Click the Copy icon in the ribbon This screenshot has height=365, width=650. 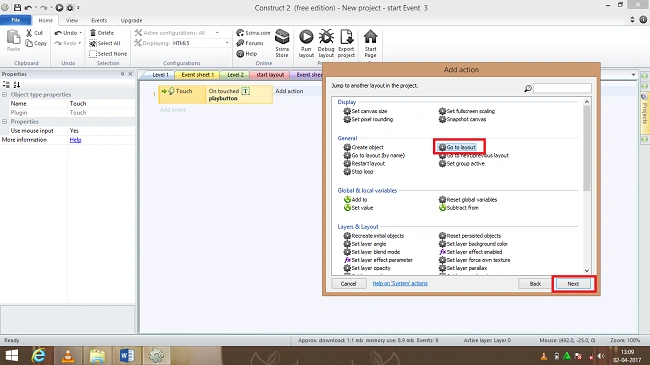coord(29,43)
